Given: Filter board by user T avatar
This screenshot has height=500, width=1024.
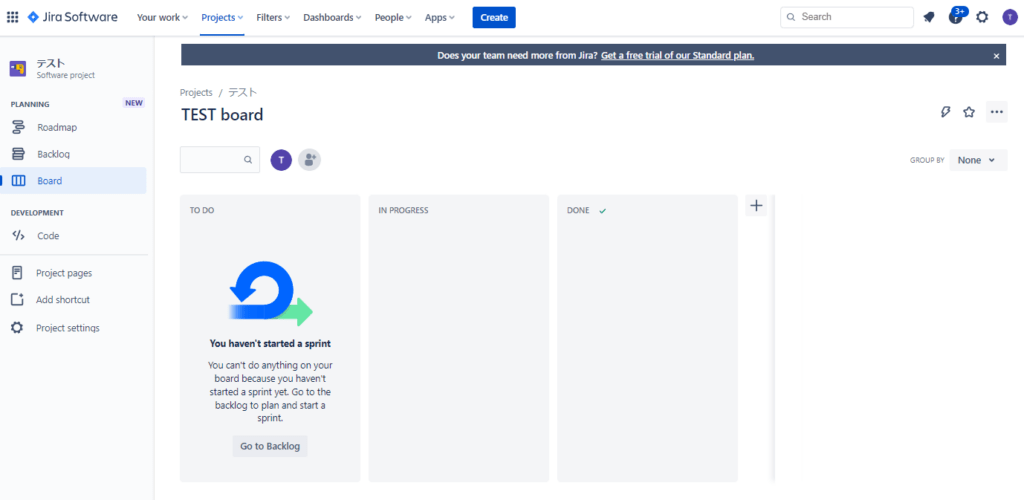Looking at the screenshot, I should (x=281, y=160).
